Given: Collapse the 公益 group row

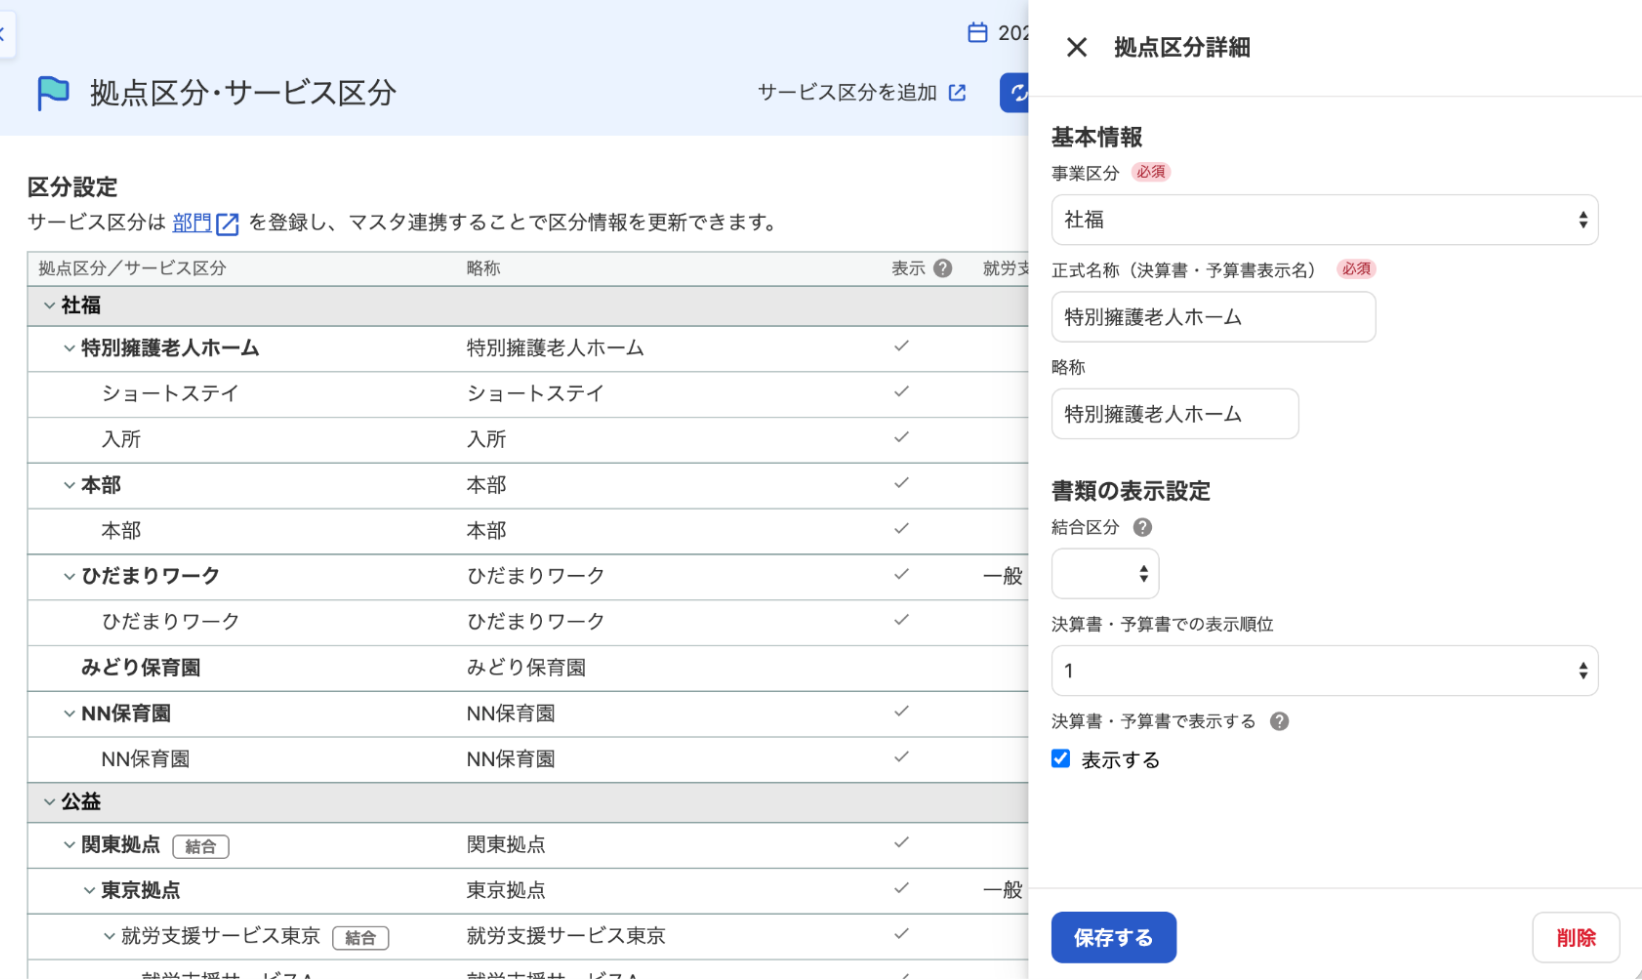Looking at the screenshot, I should (49, 802).
